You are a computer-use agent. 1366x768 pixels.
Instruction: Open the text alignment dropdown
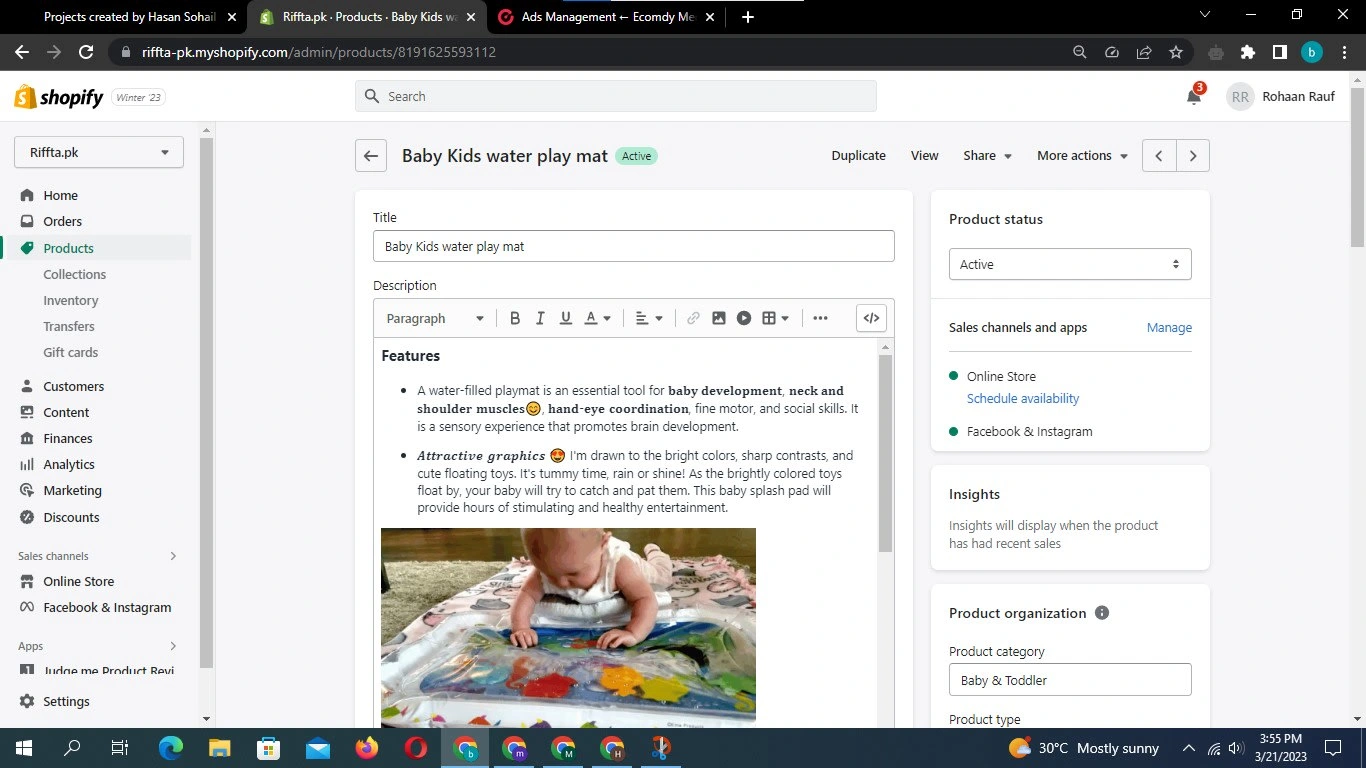click(x=650, y=318)
